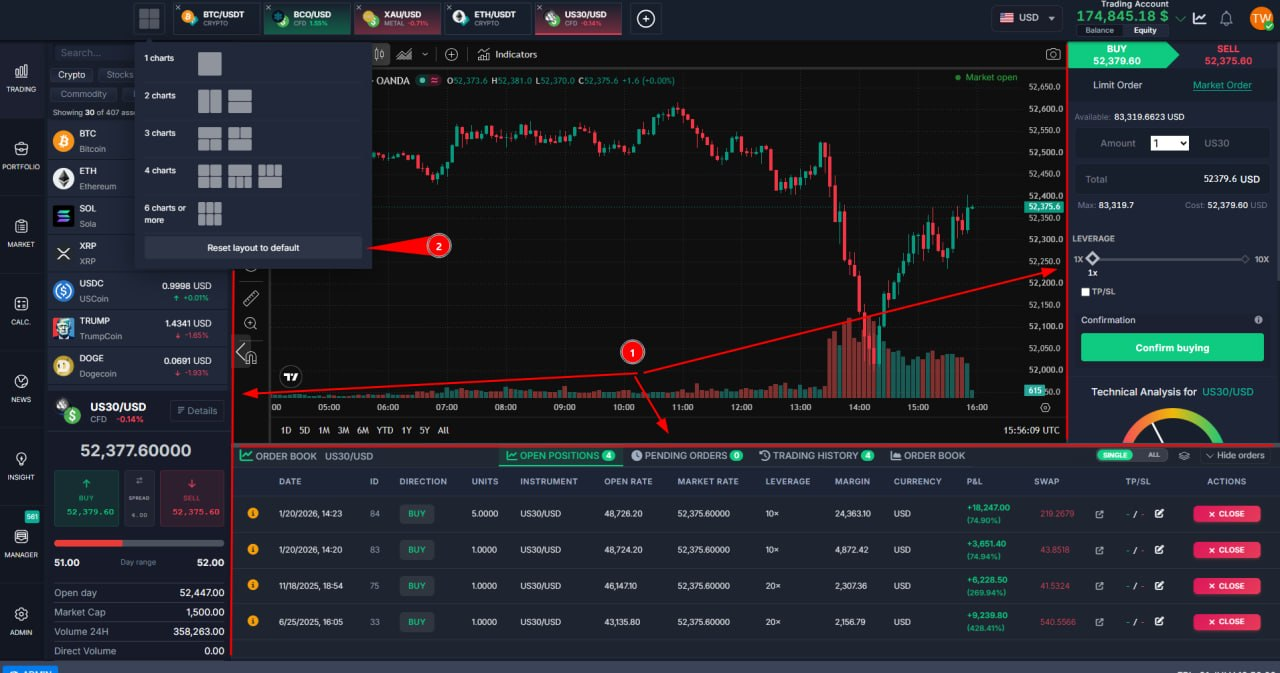This screenshot has width=1280, height=673.
Task: Enable the TP/SL checkbox
Action: click(1086, 292)
